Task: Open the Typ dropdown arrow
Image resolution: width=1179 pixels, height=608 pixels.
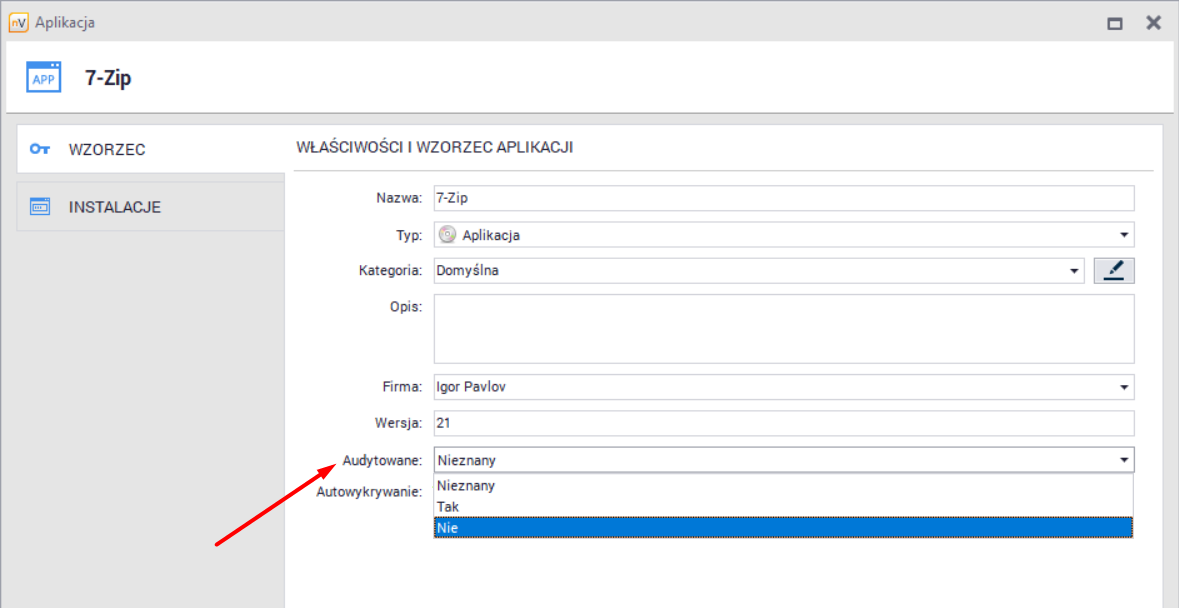Action: click(x=1125, y=236)
